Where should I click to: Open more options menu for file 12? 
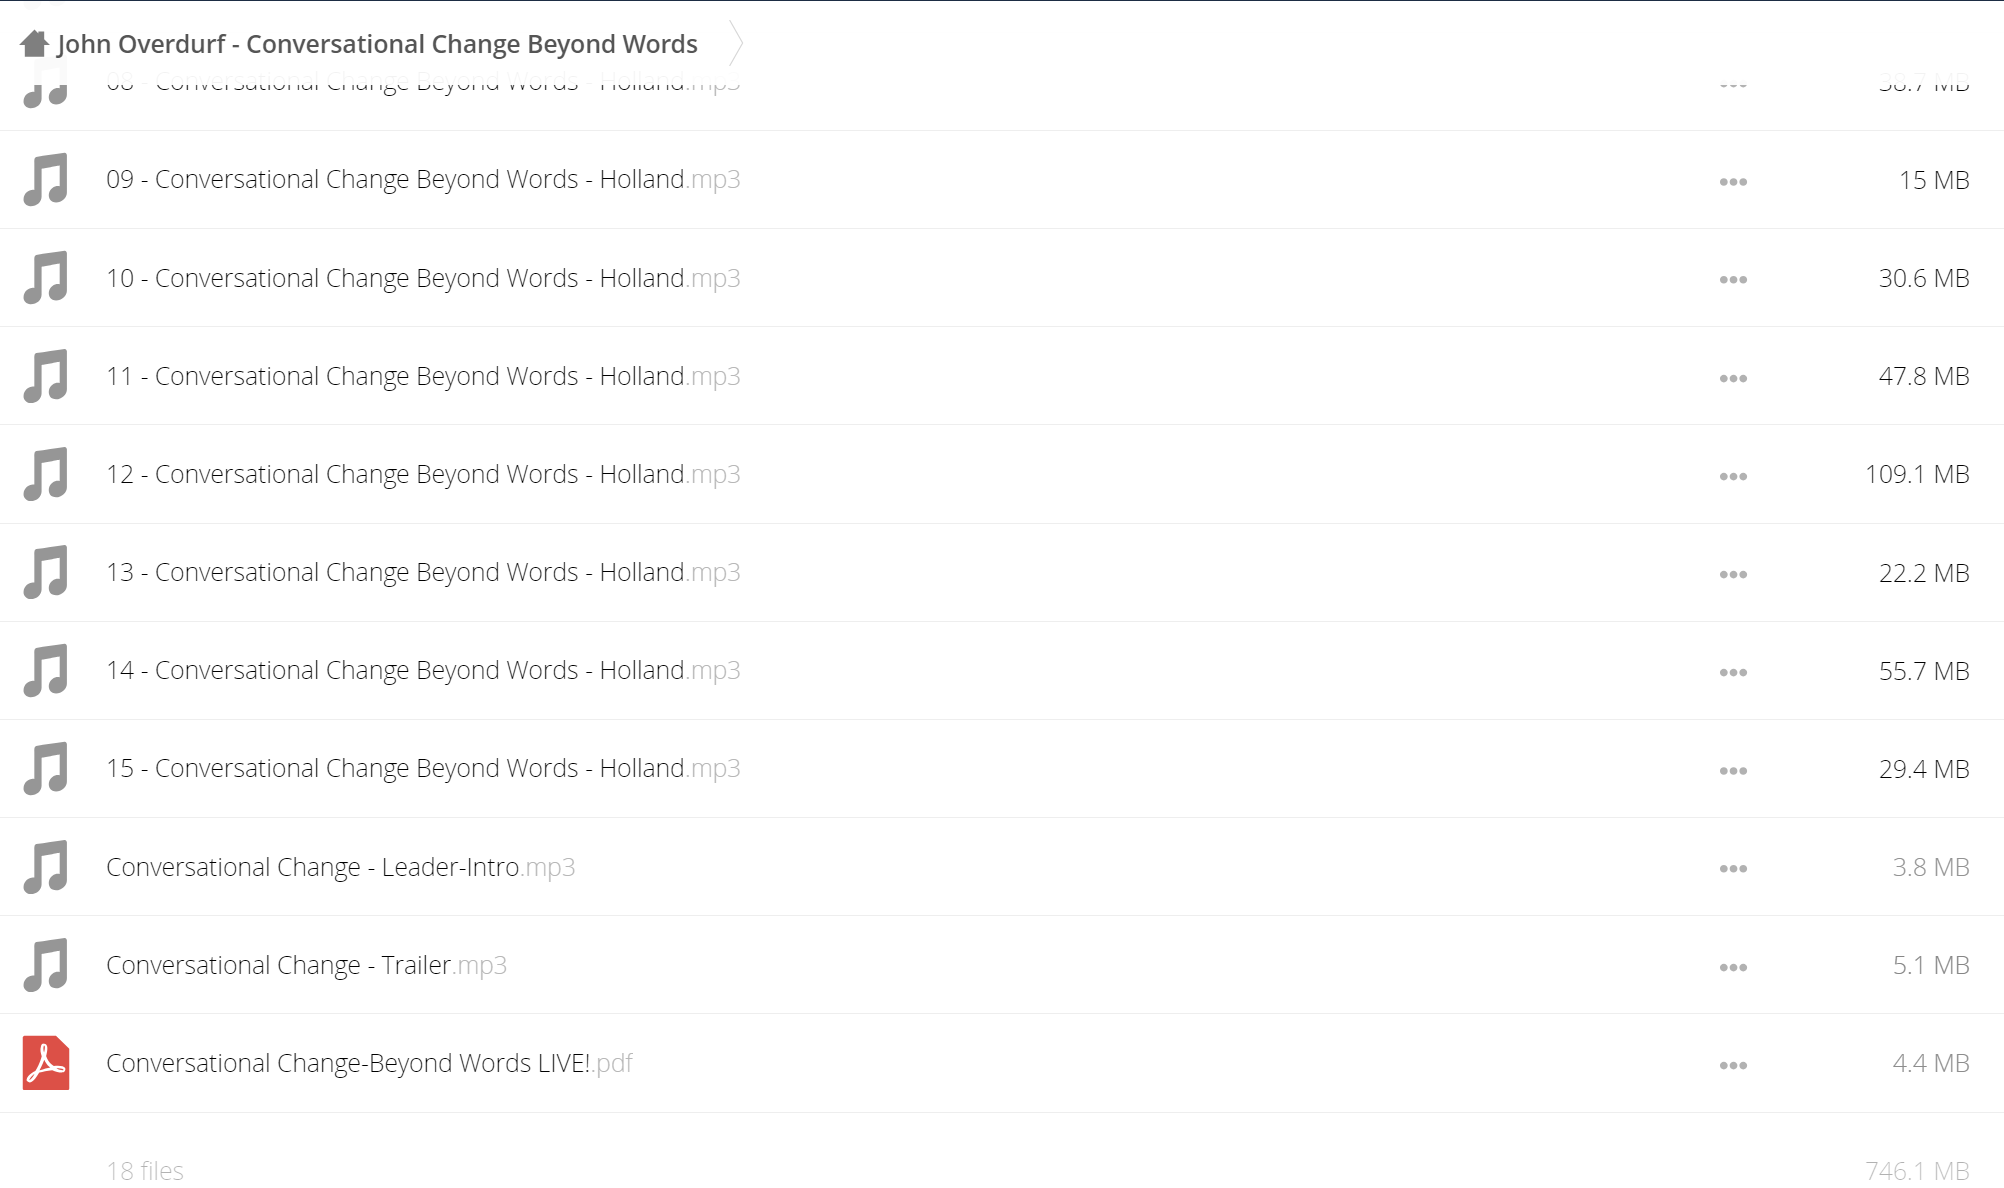(x=1733, y=476)
